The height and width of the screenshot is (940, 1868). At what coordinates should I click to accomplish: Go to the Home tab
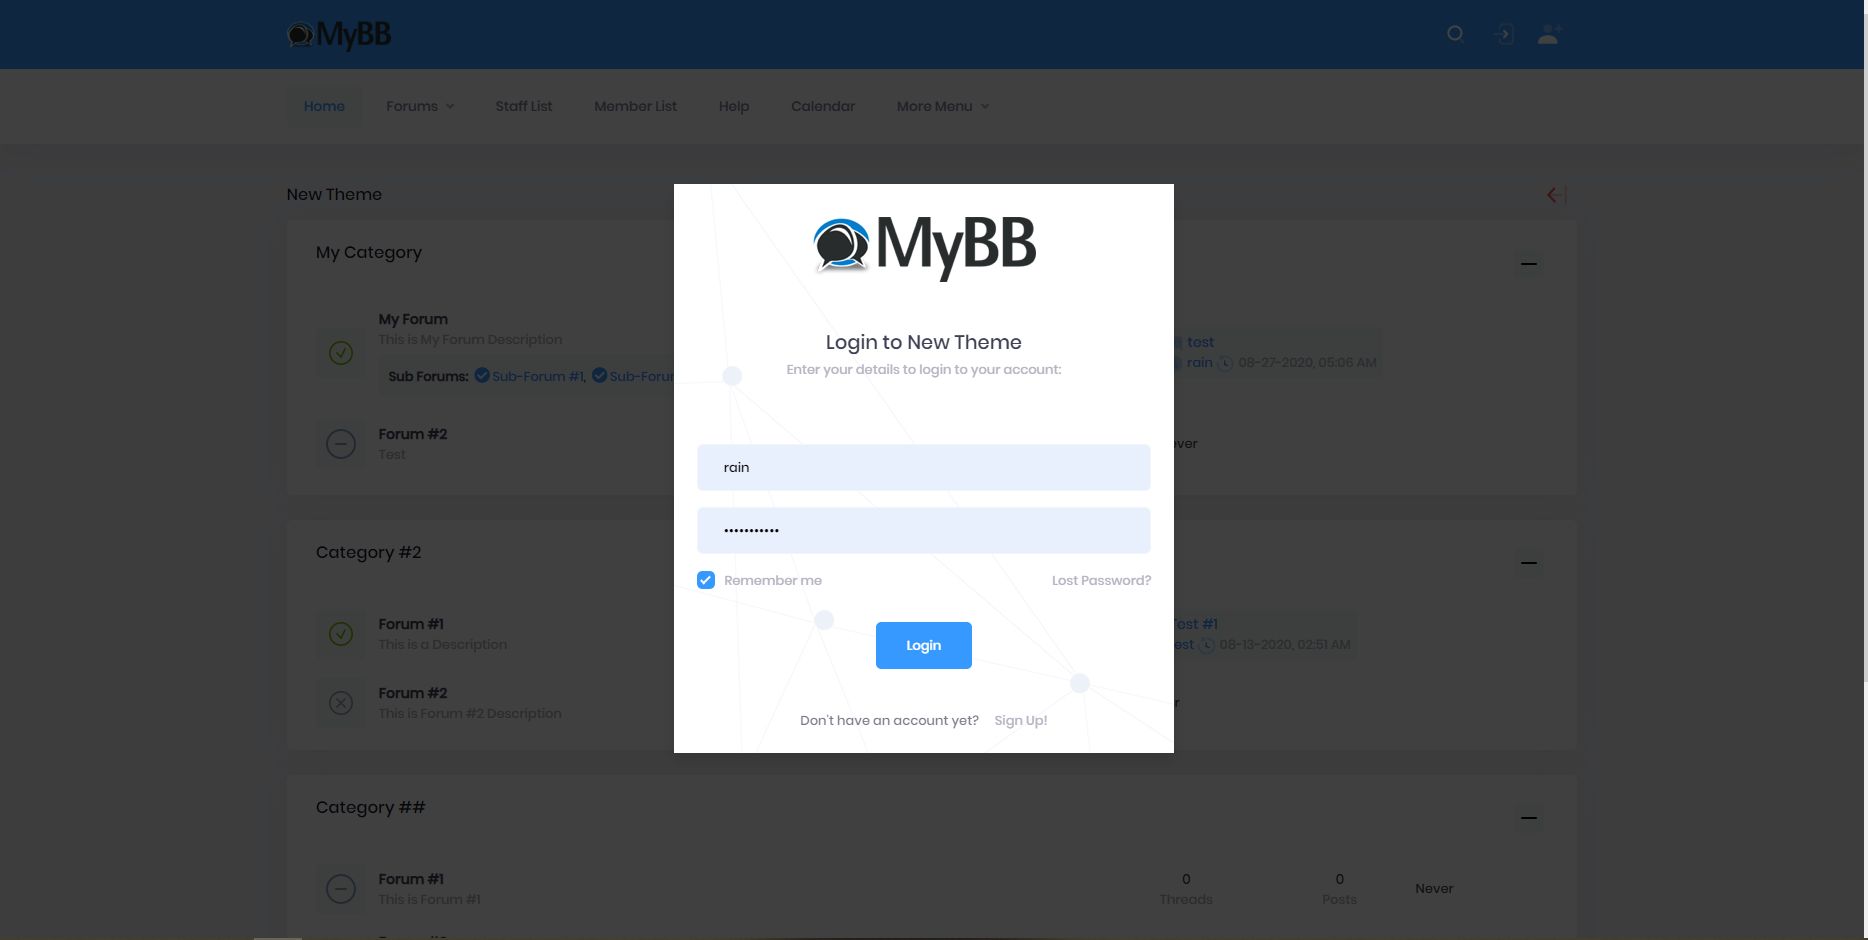(324, 106)
